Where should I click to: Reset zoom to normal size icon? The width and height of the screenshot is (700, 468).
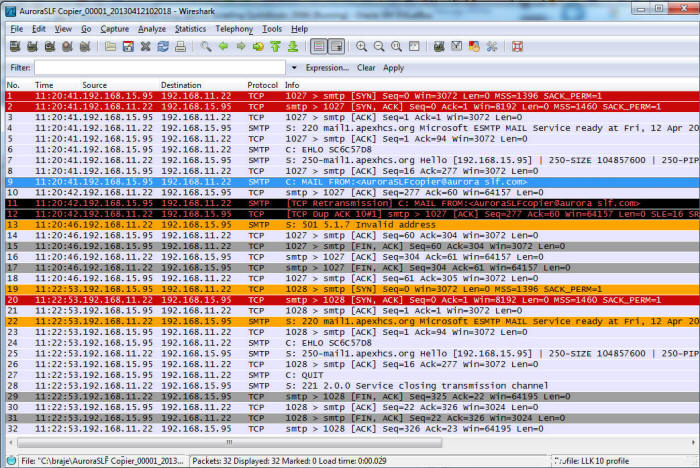(x=396, y=46)
